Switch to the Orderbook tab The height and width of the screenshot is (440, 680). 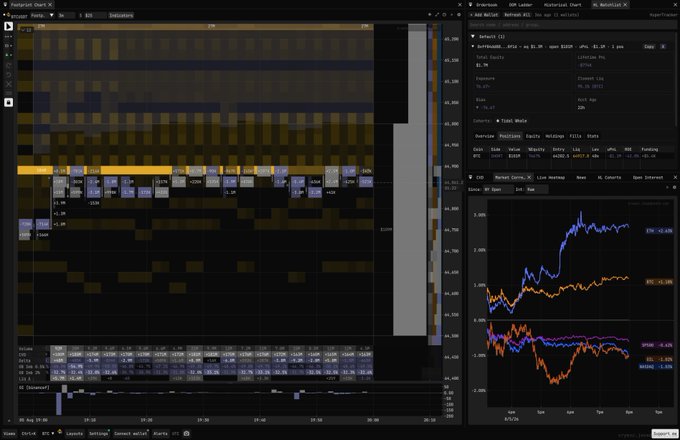487,5
